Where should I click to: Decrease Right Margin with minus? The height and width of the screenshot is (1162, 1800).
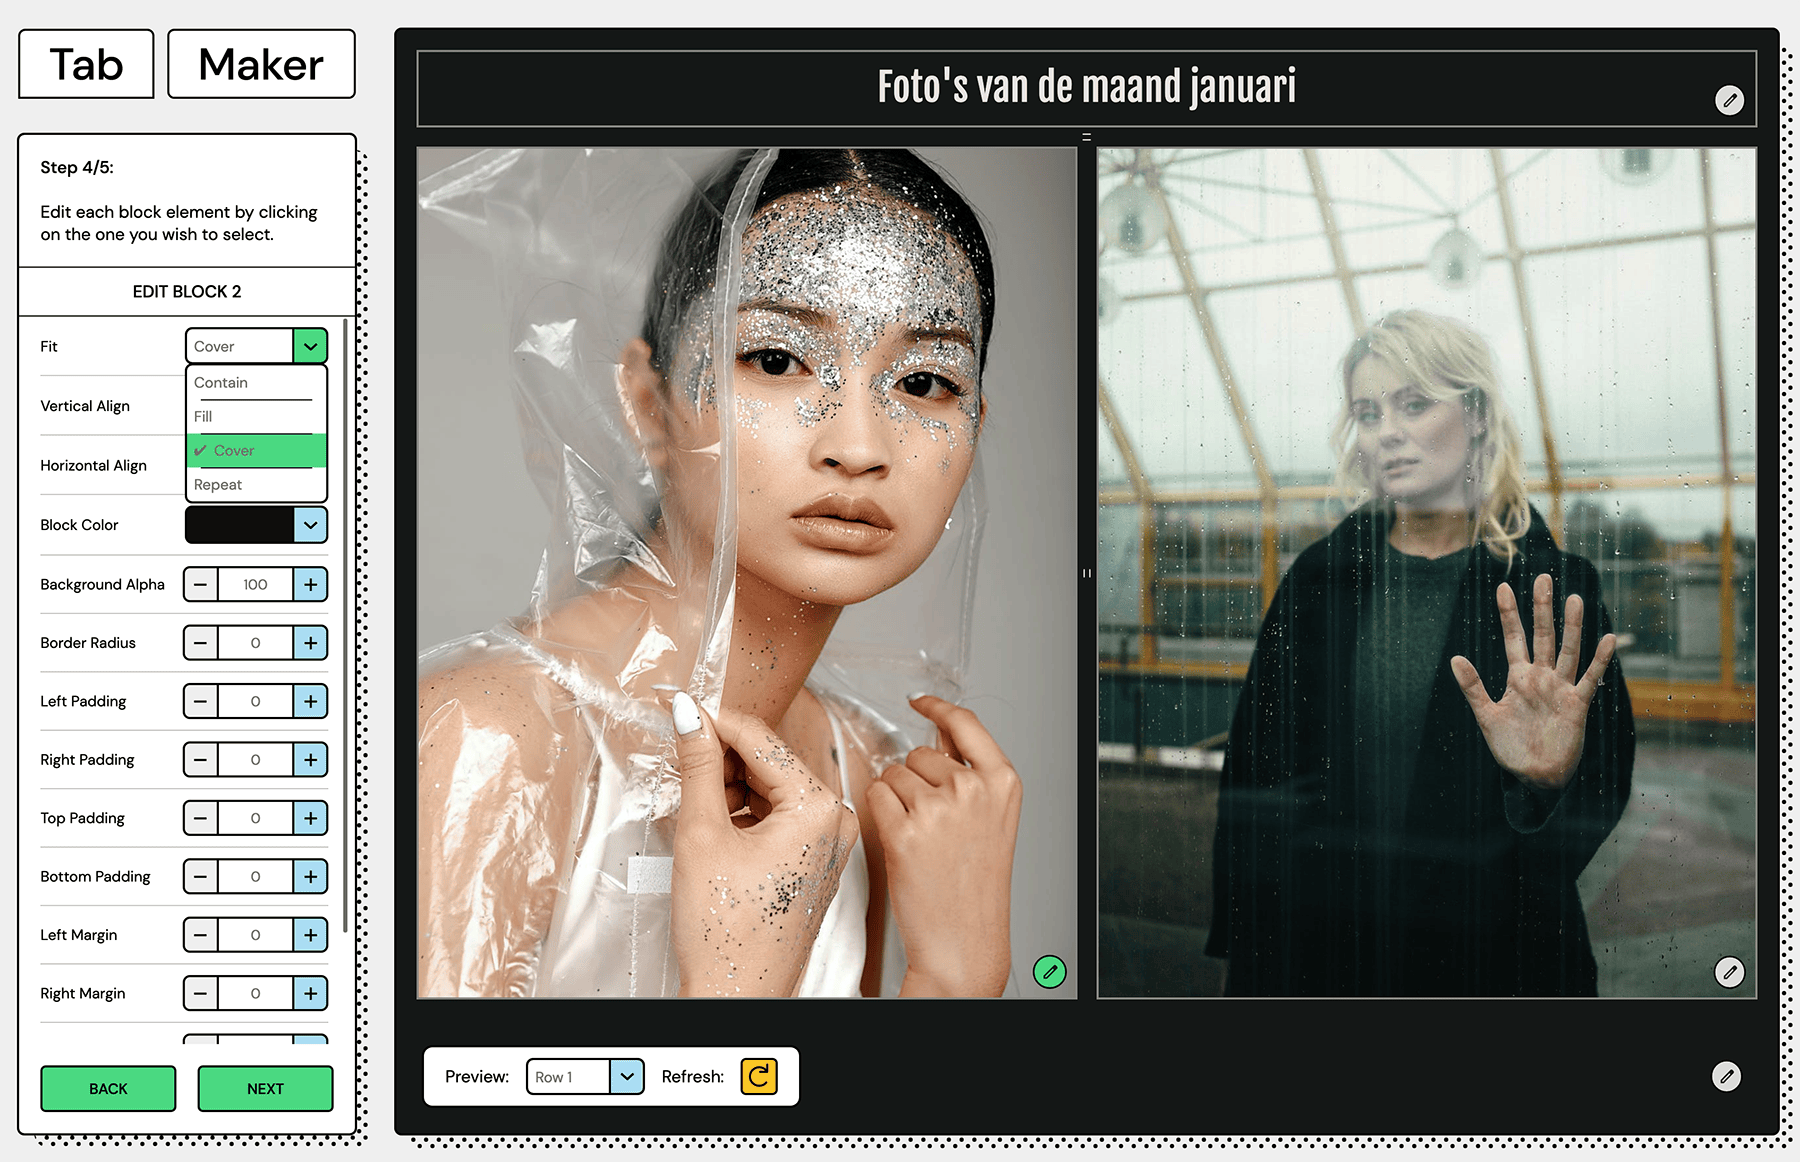tap(201, 994)
